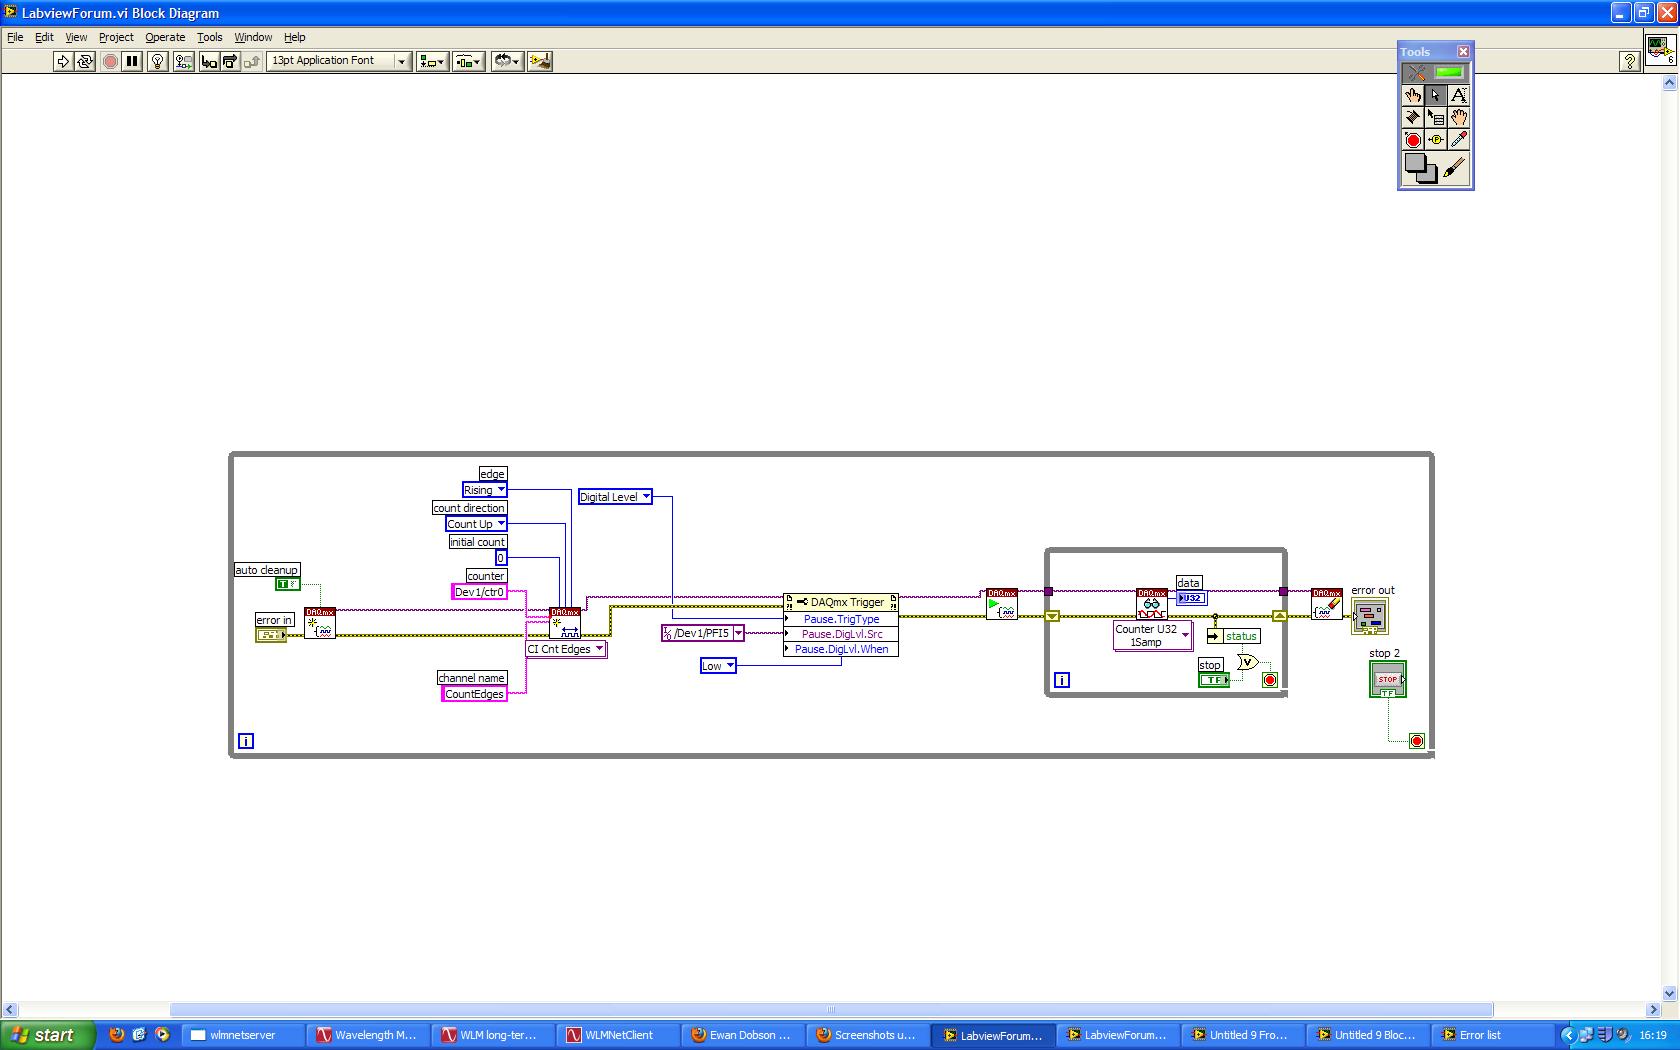Switch to wlmnetserver taskbar window
The height and width of the screenshot is (1050, 1680).
[243, 1035]
